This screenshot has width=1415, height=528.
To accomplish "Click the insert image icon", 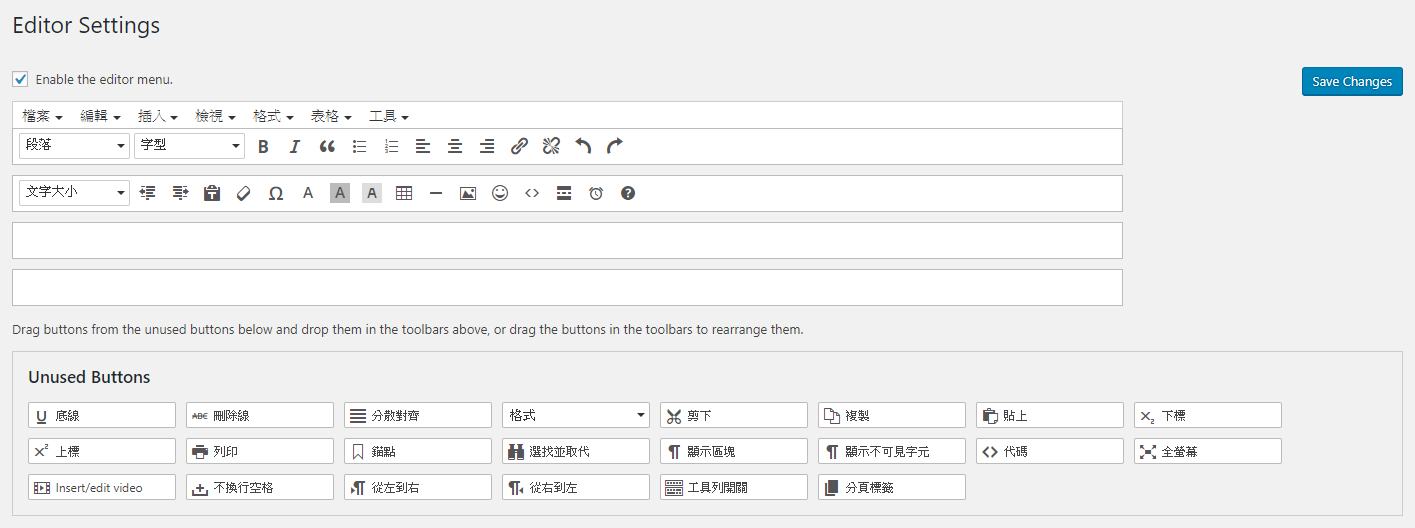I will coord(468,193).
